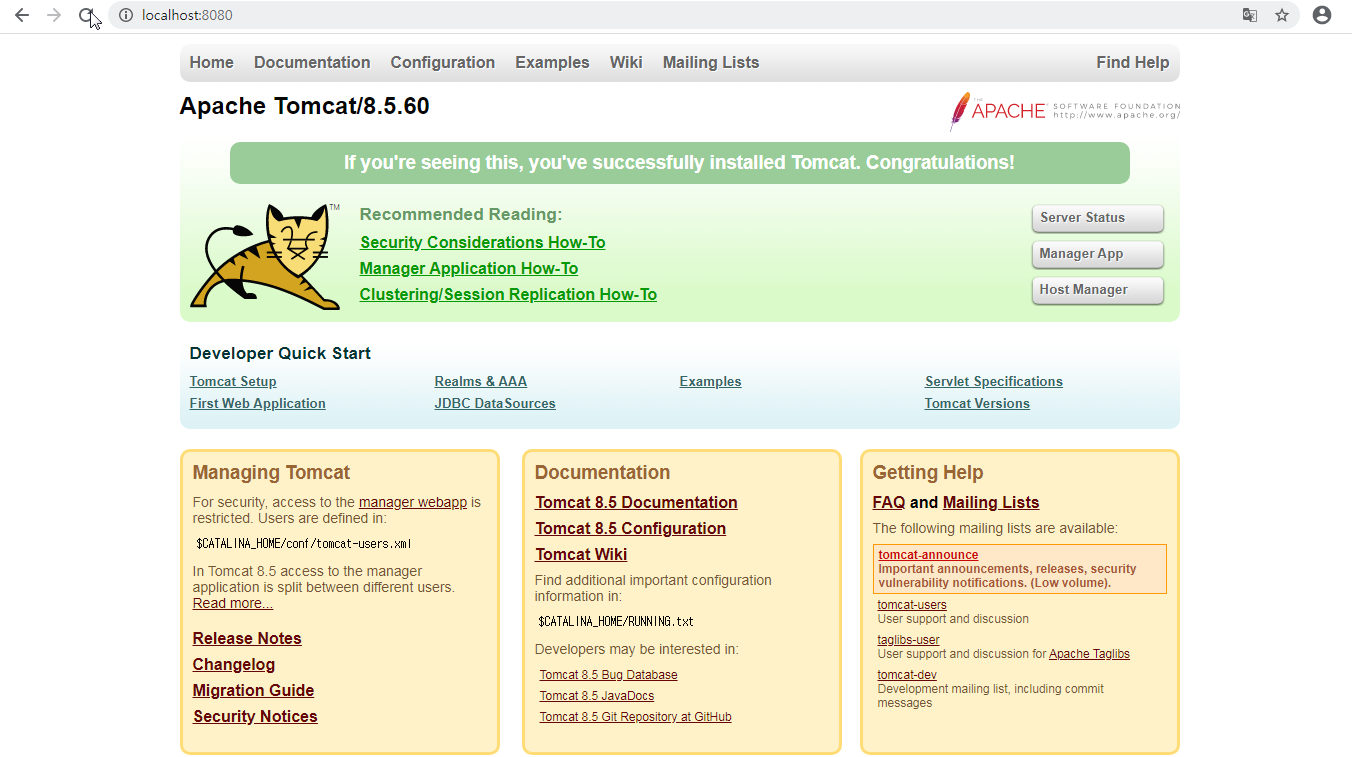
Task: Click the browser back arrow
Action: pos(22,15)
